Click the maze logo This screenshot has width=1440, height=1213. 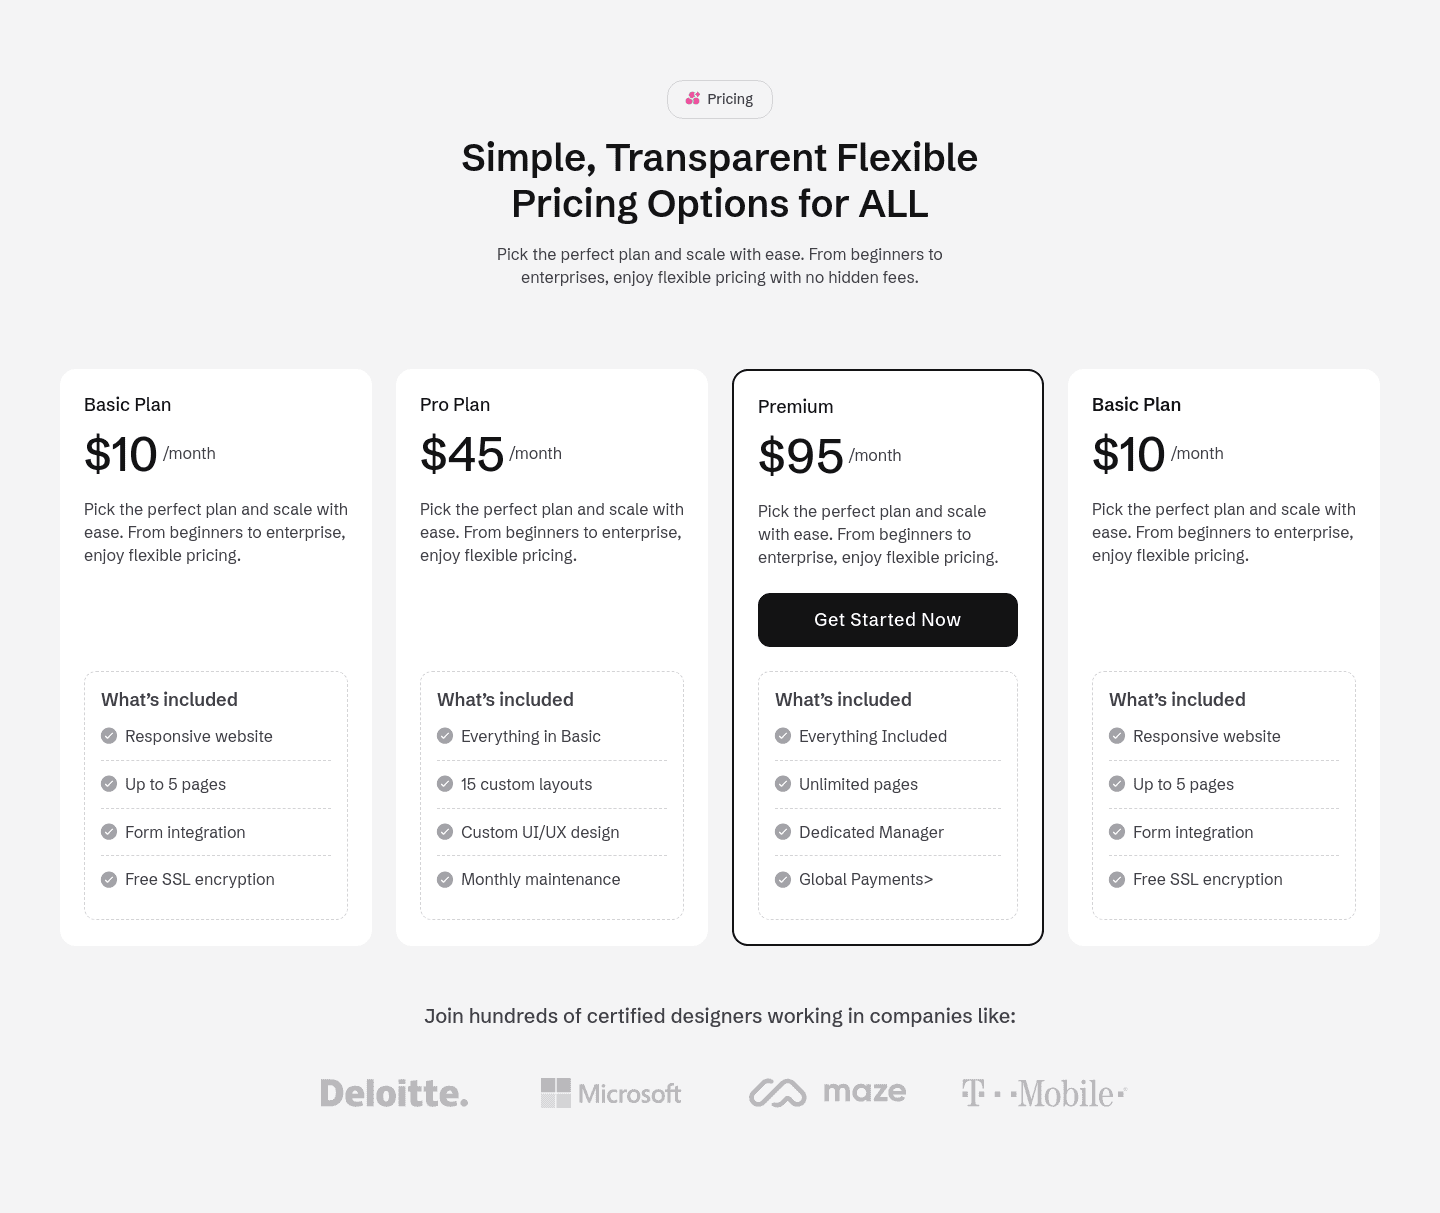(826, 1092)
